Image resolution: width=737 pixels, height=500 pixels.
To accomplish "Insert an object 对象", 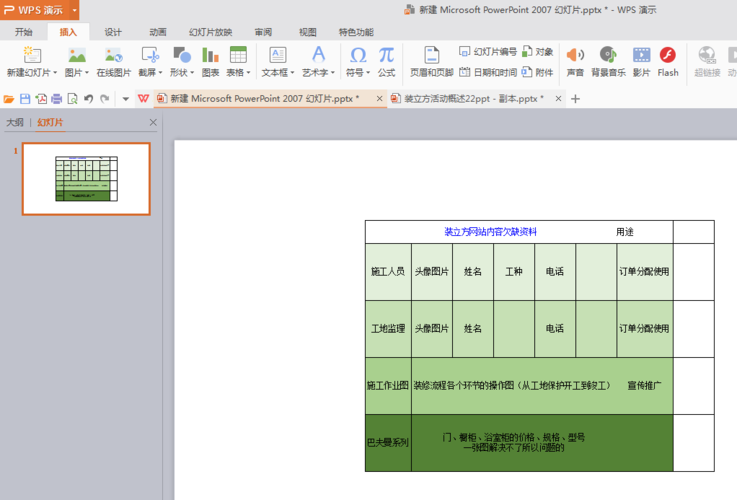I will pos(537,52).
